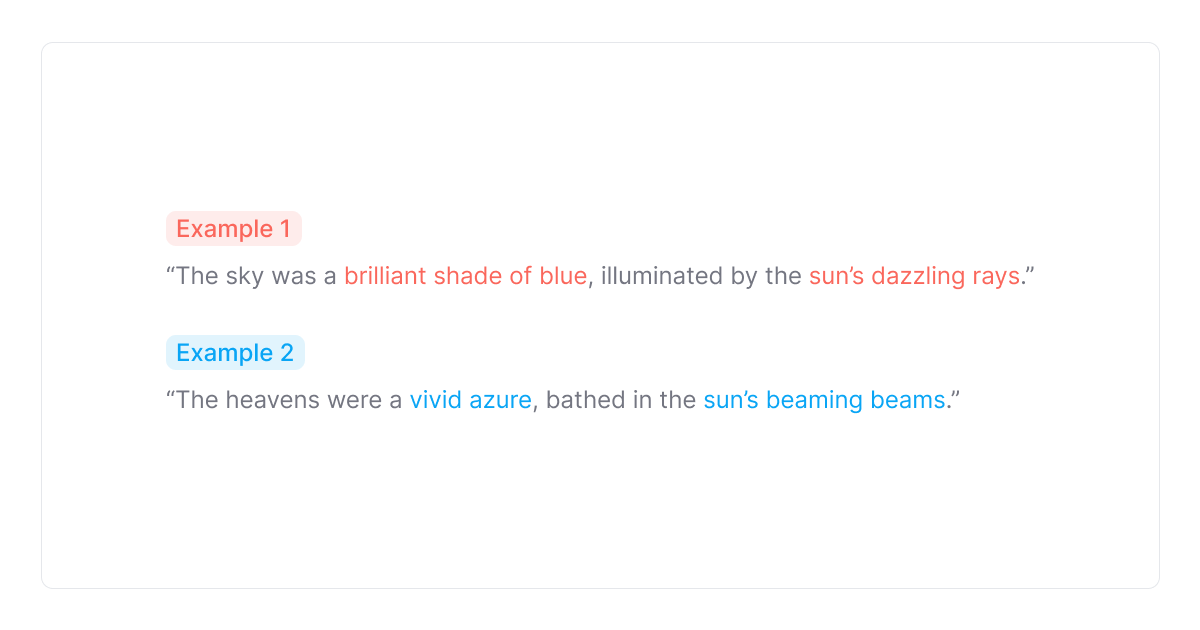Click the blue phrase "vivid azure"
The height and width of the screenshot is (630, 1200).
tap(470, 400)
